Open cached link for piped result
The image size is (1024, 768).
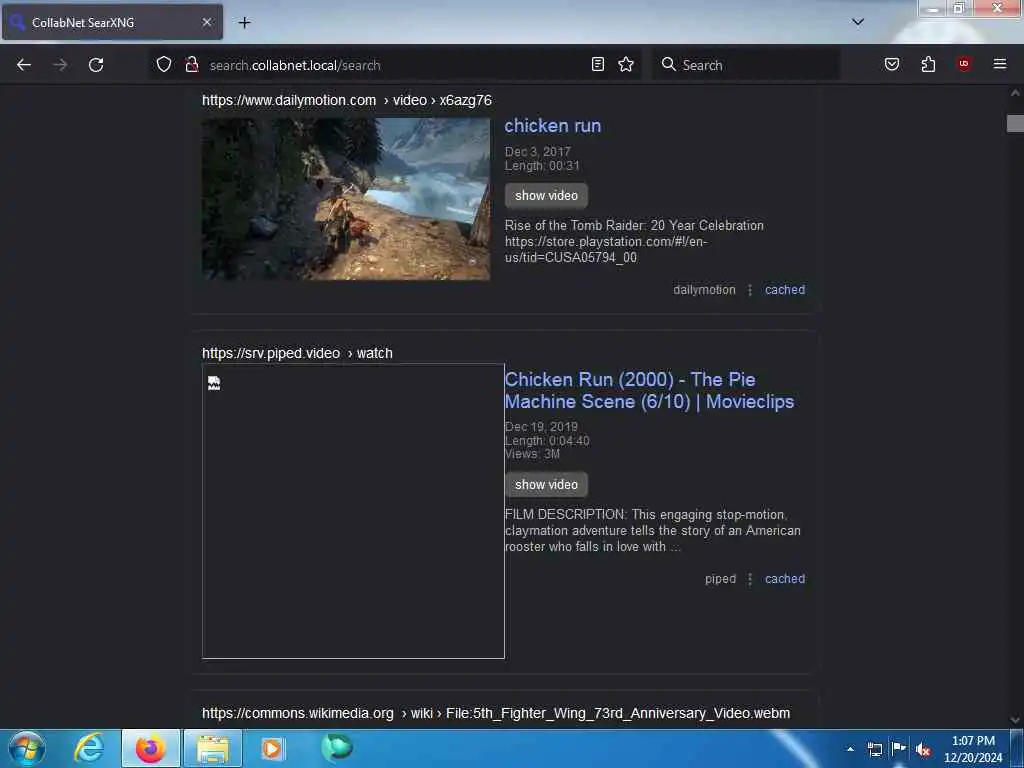[x=785, y=579]
